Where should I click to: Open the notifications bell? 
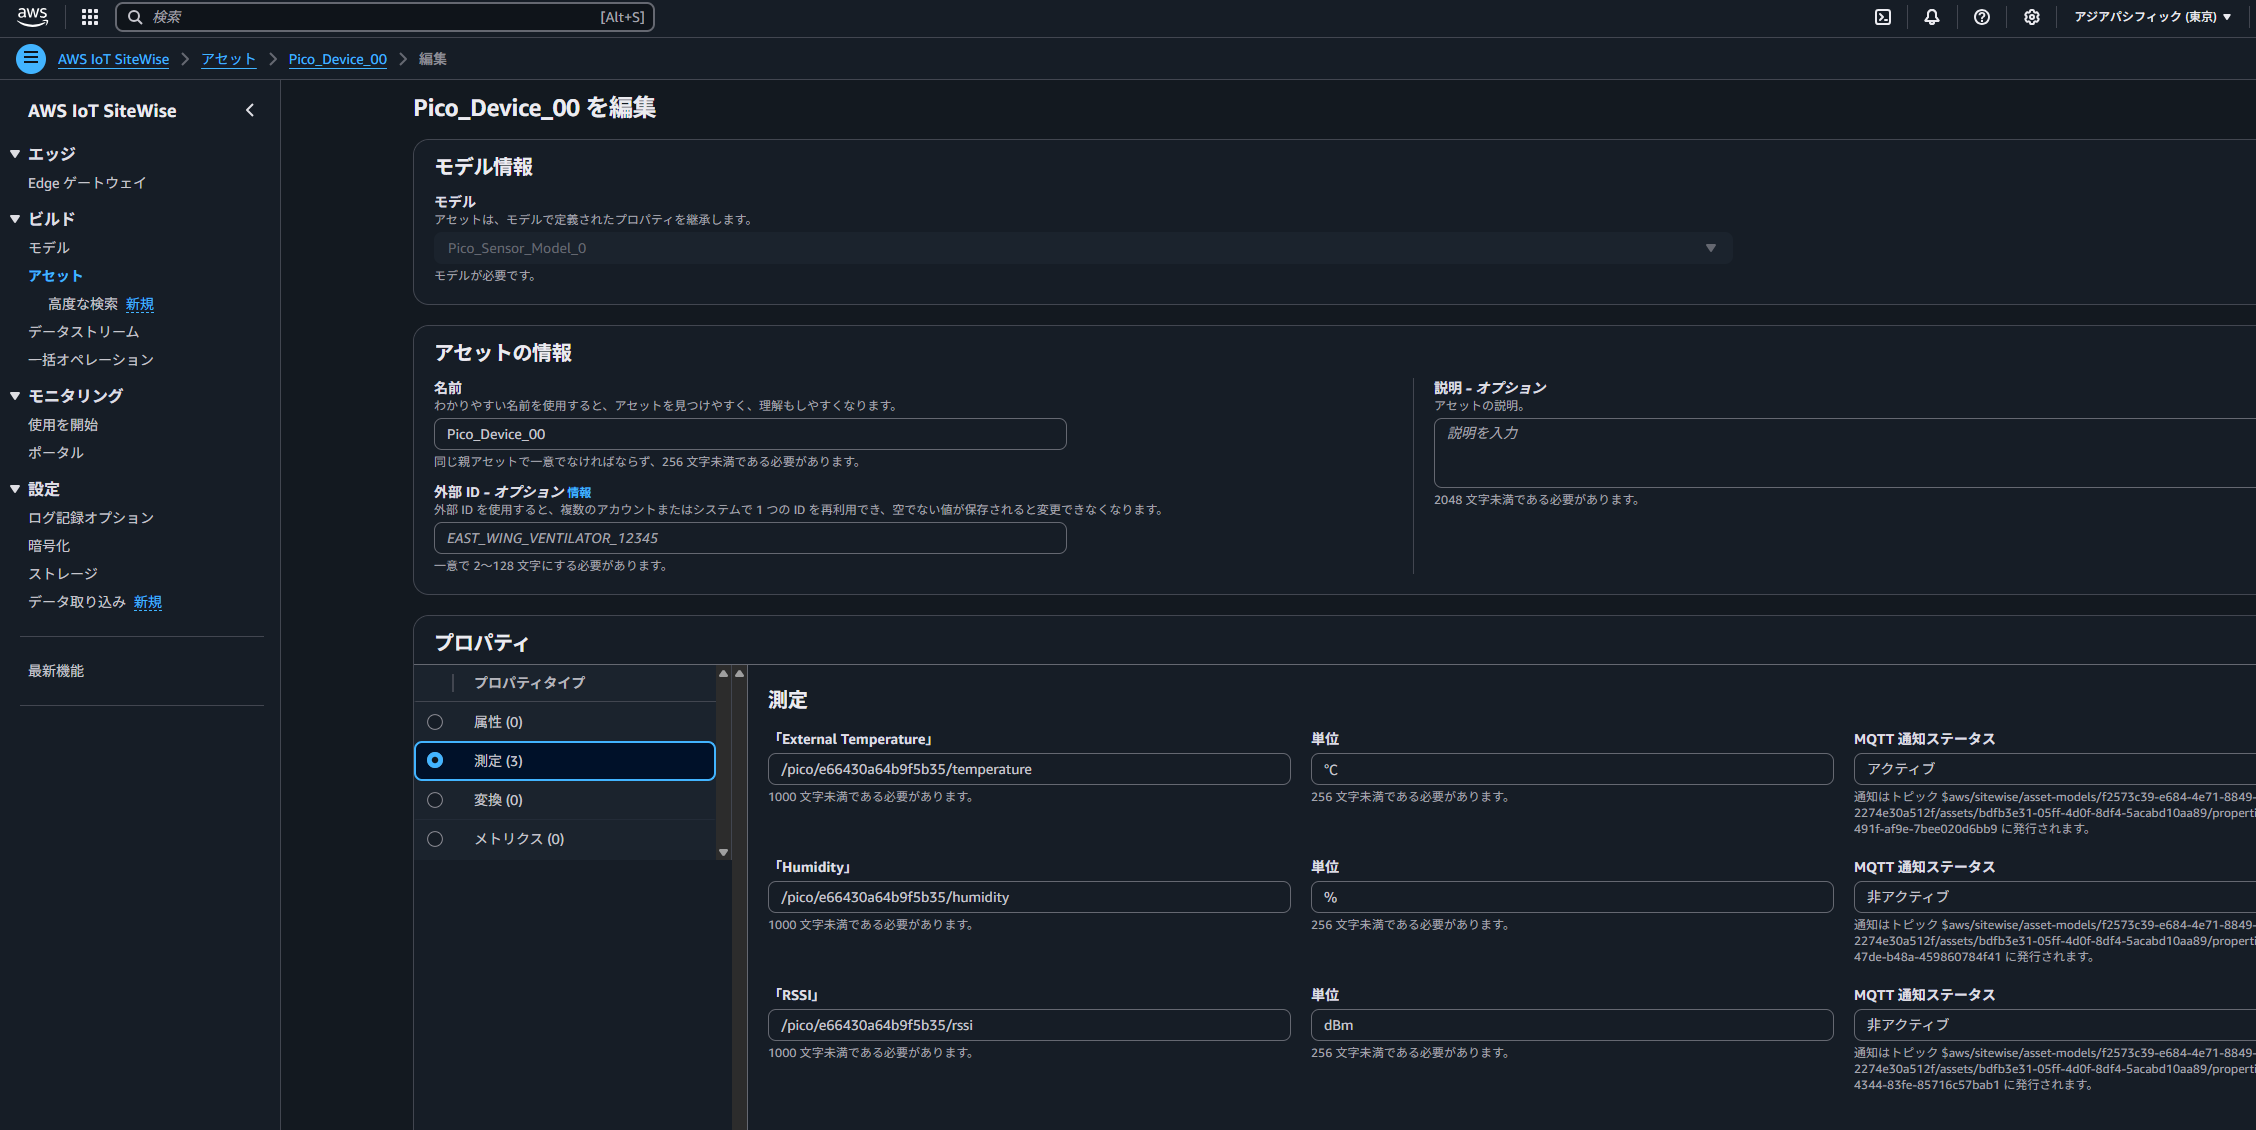coord(1932,17)
